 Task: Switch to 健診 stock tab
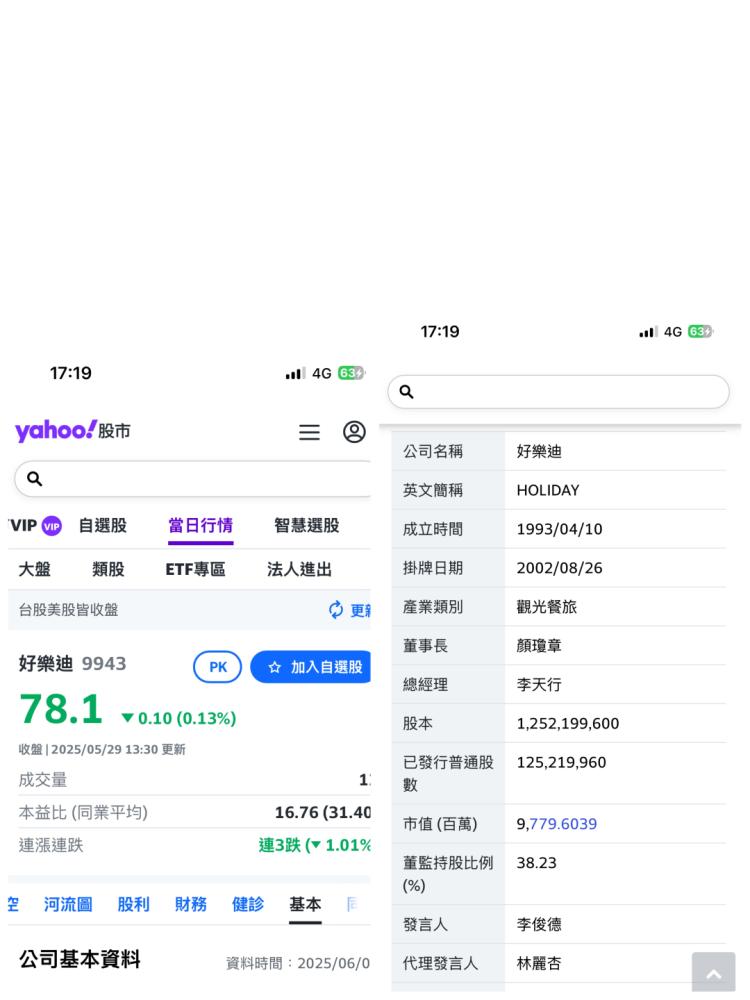(x=248, y=904)
